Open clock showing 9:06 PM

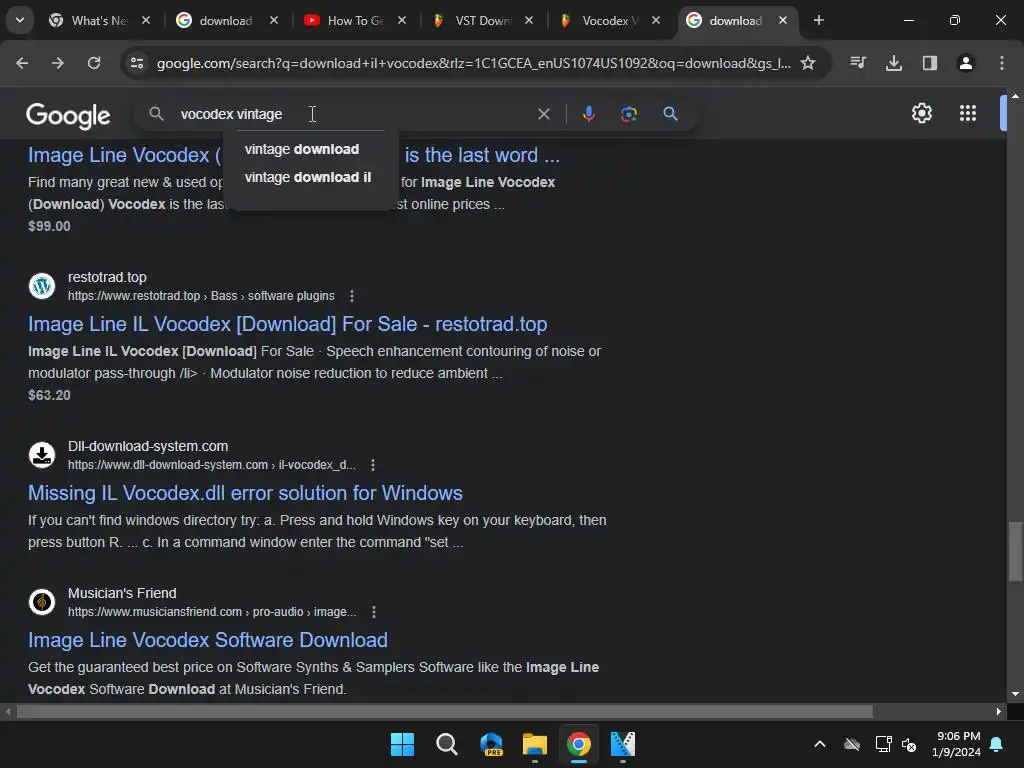(x=957, y=744)
